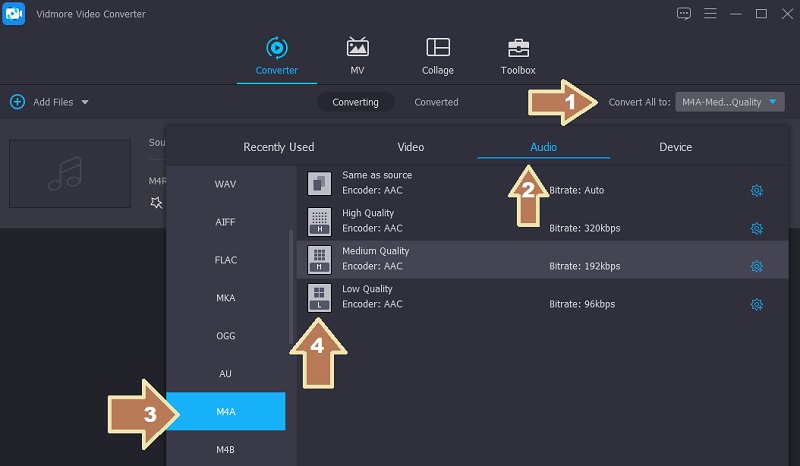Open the MV tab icon
The height and width of the screenshot is (466, 800).
(357, 48)
